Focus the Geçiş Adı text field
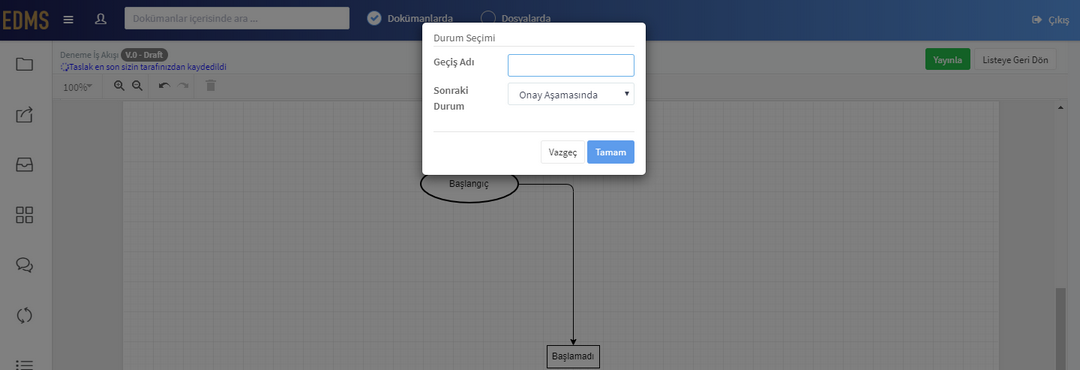Screen dimensions: 1080x370 (571, 65)
